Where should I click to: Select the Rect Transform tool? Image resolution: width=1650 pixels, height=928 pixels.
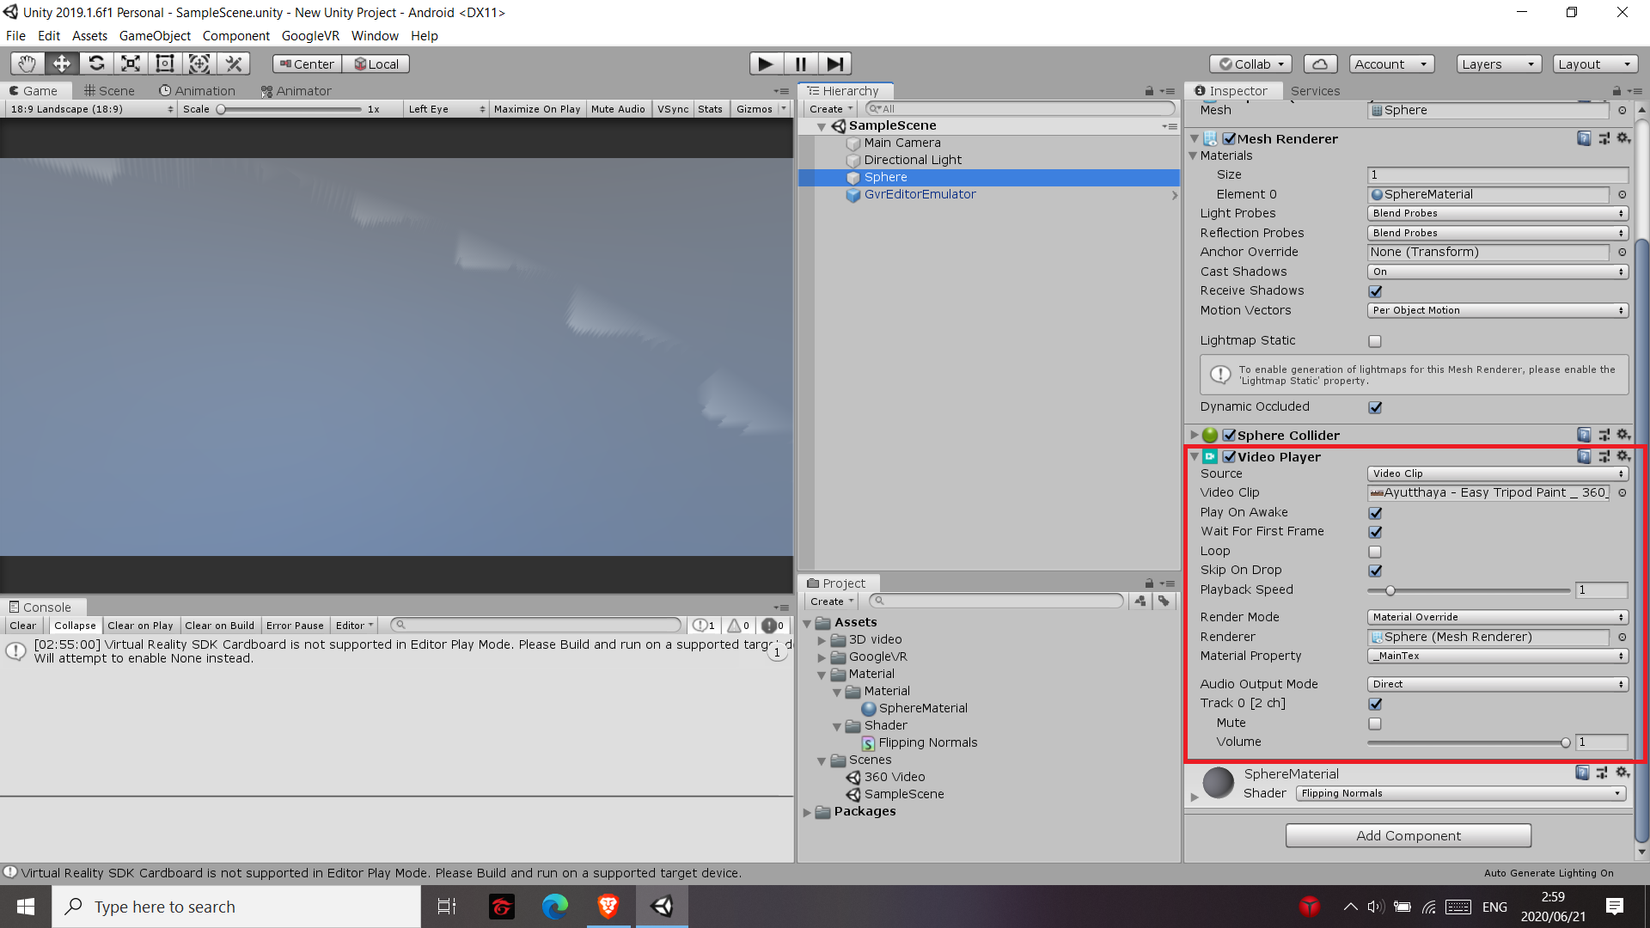point(165,64)
